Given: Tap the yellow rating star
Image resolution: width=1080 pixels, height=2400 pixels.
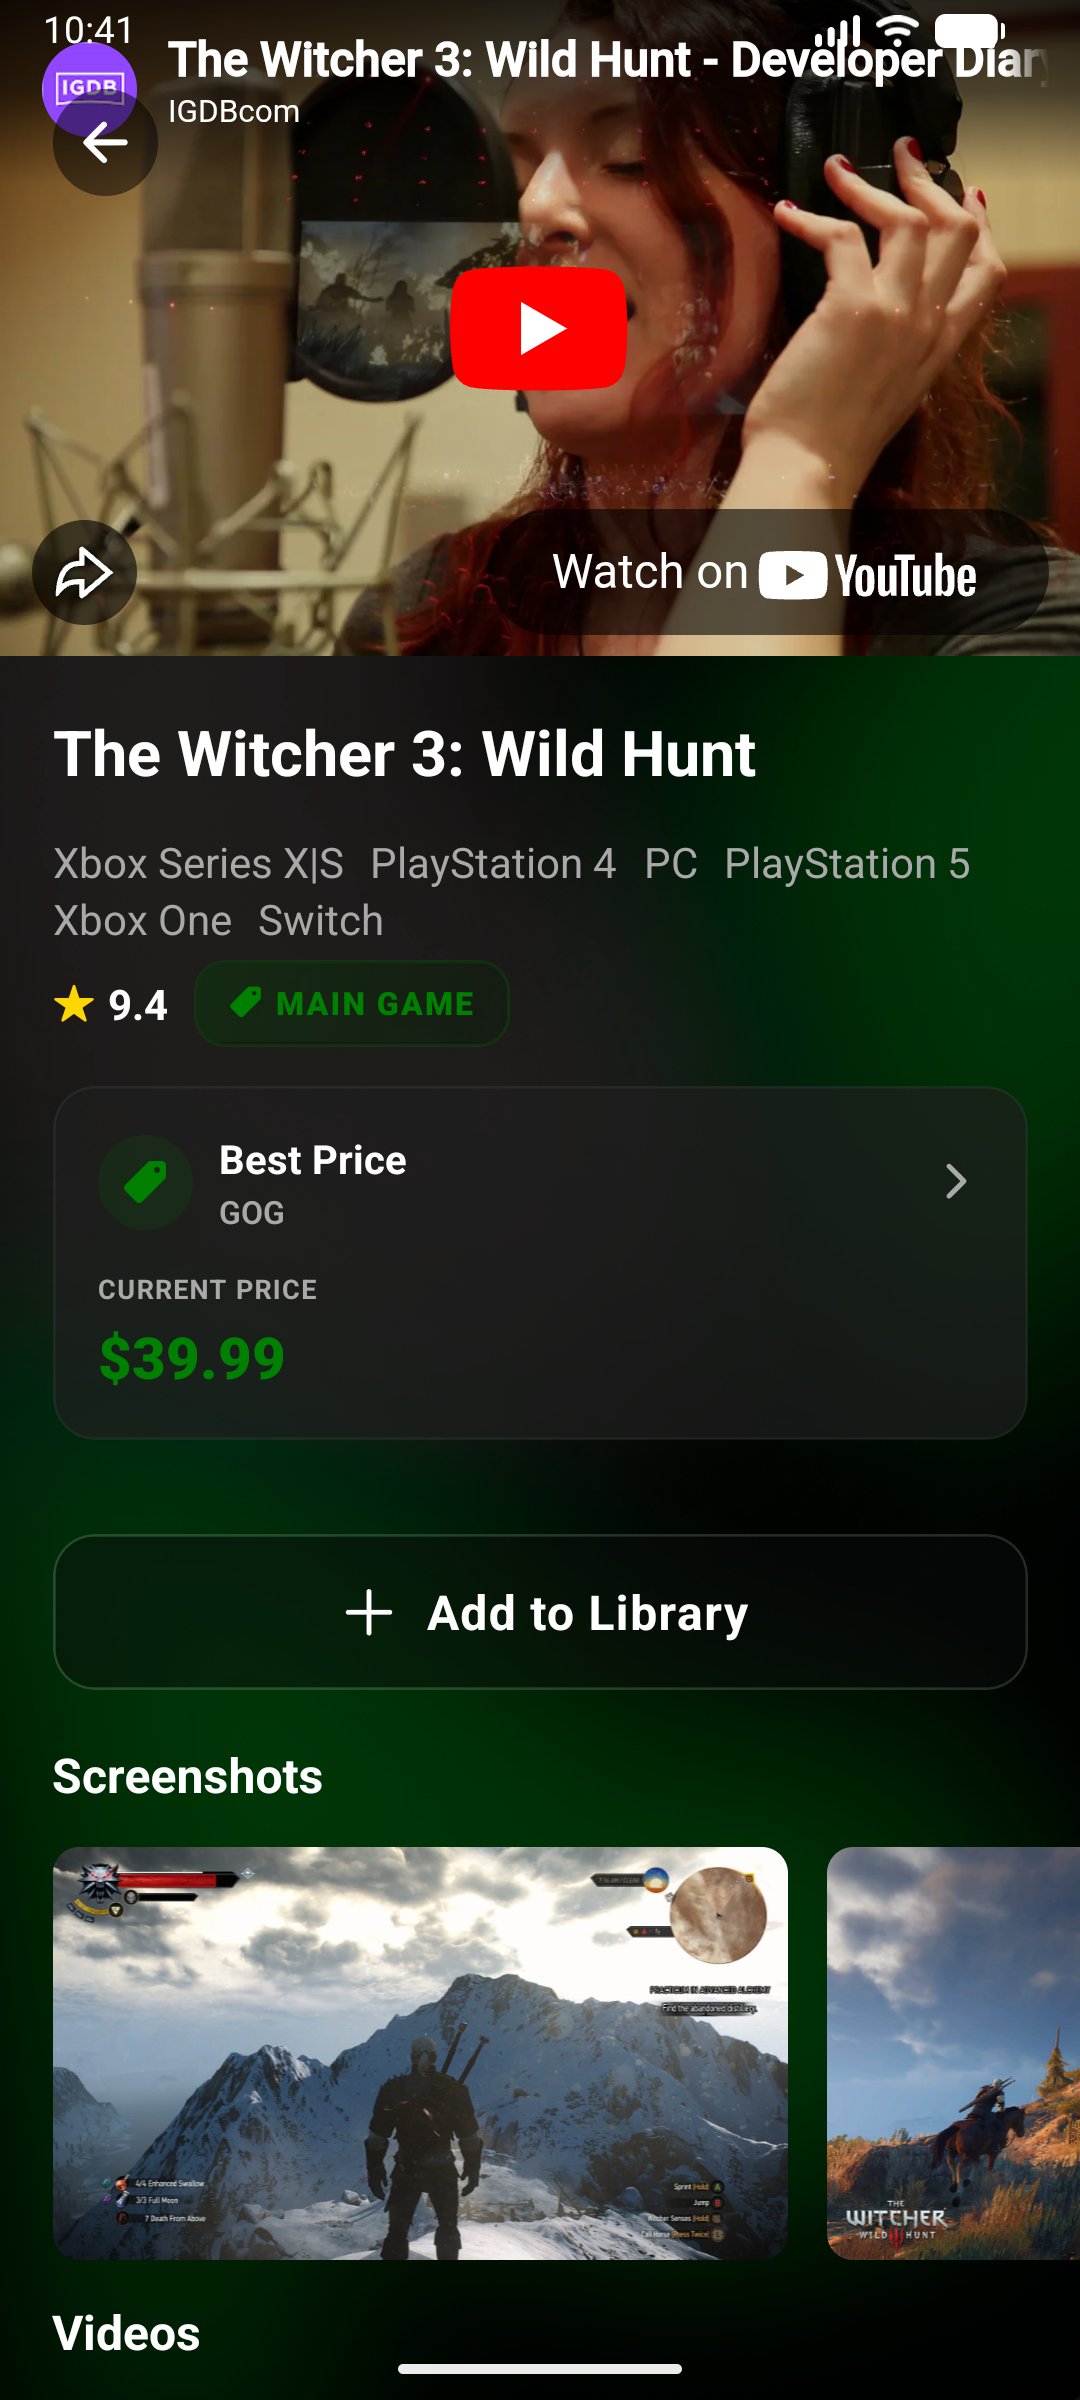Looking at the screenshot, I should click(x=74, y=1005).
